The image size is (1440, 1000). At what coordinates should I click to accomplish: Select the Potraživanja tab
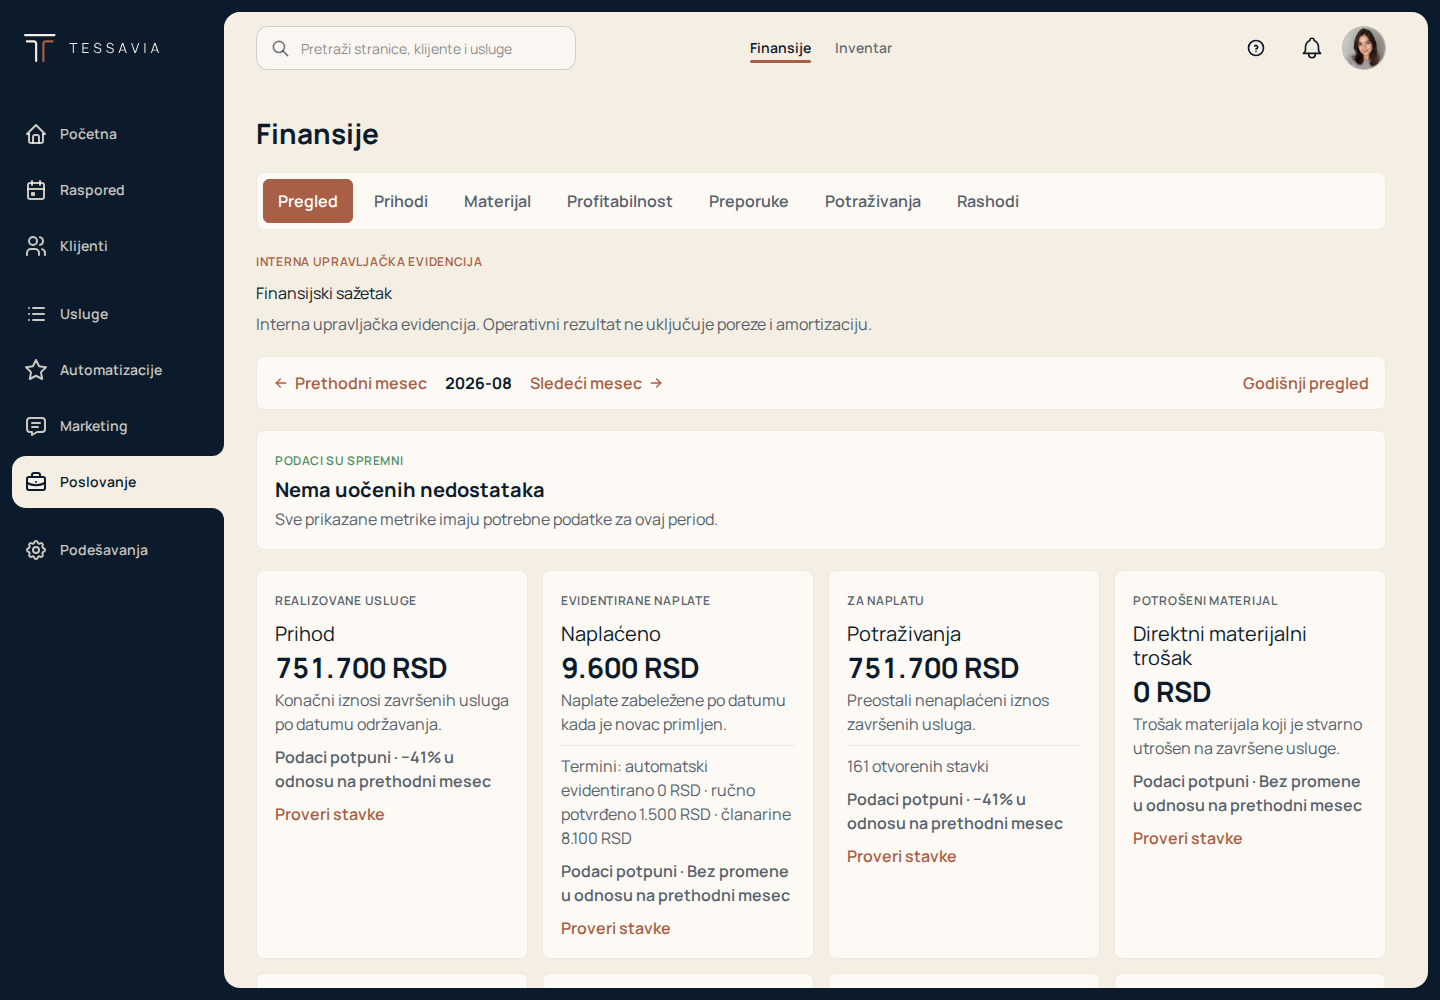tap(873, 201)
